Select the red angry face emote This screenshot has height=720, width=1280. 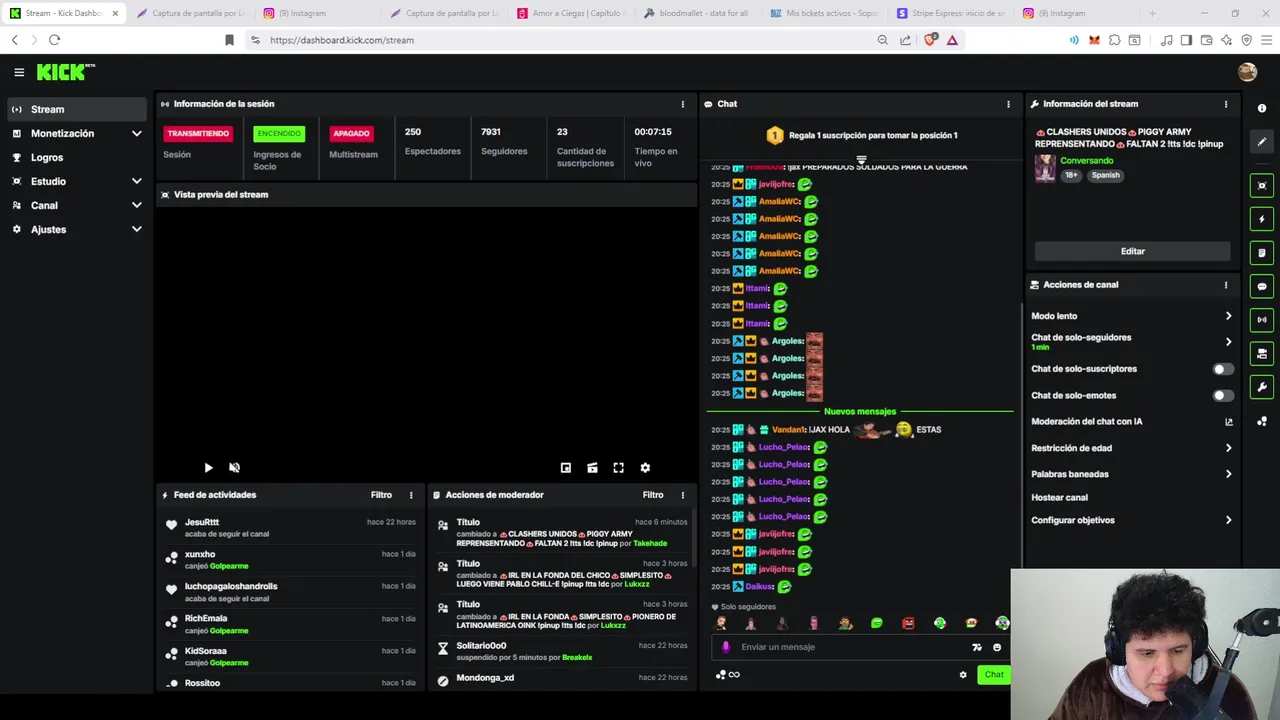point(908,623)
